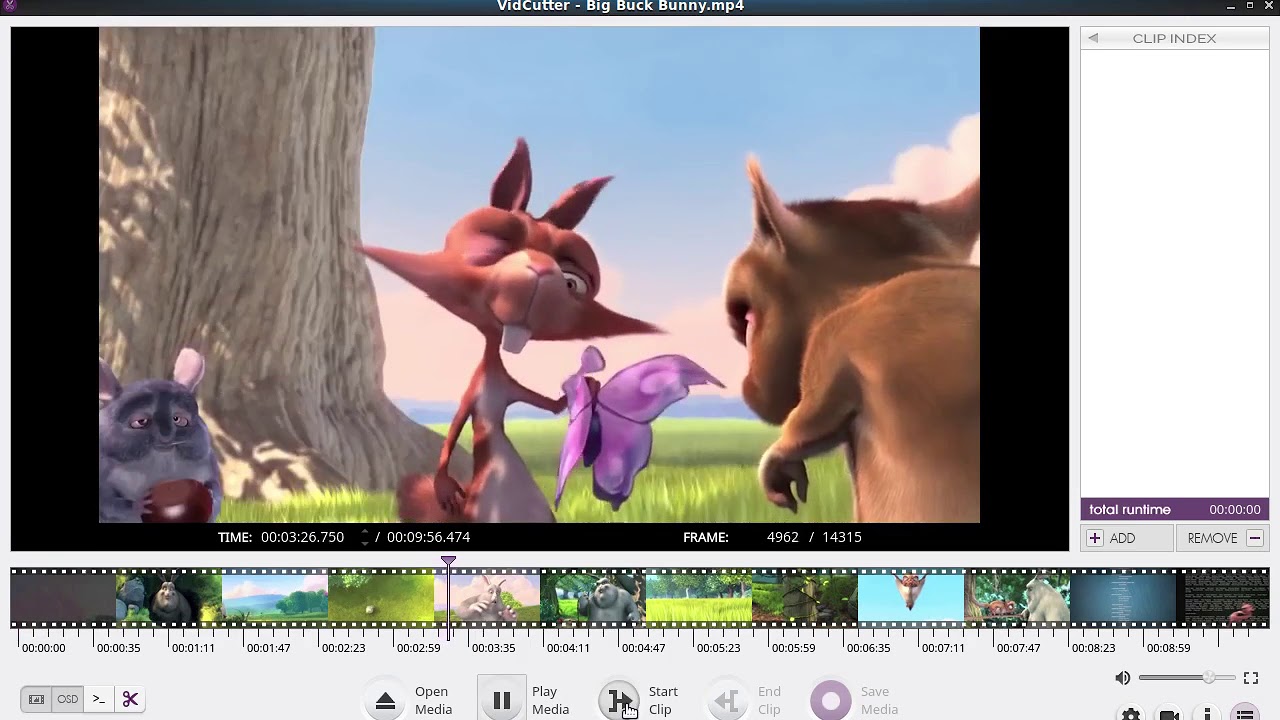Close the VidCutter window

point(1270,6)
